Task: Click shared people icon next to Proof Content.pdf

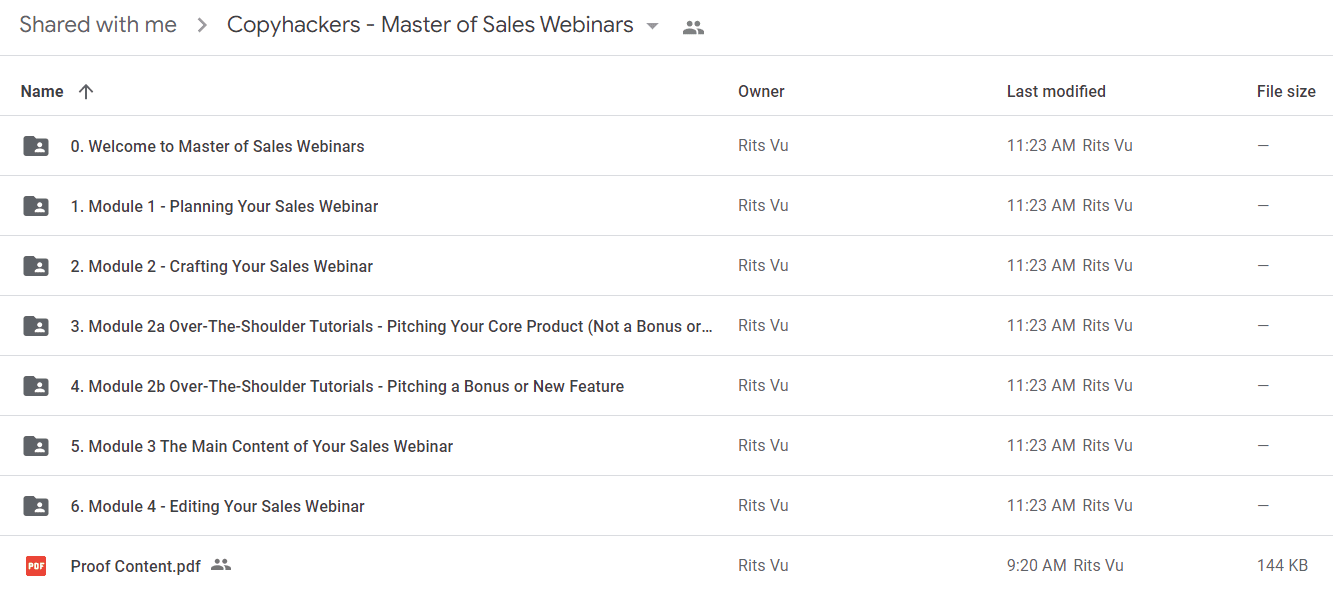Action: point(221,565)
